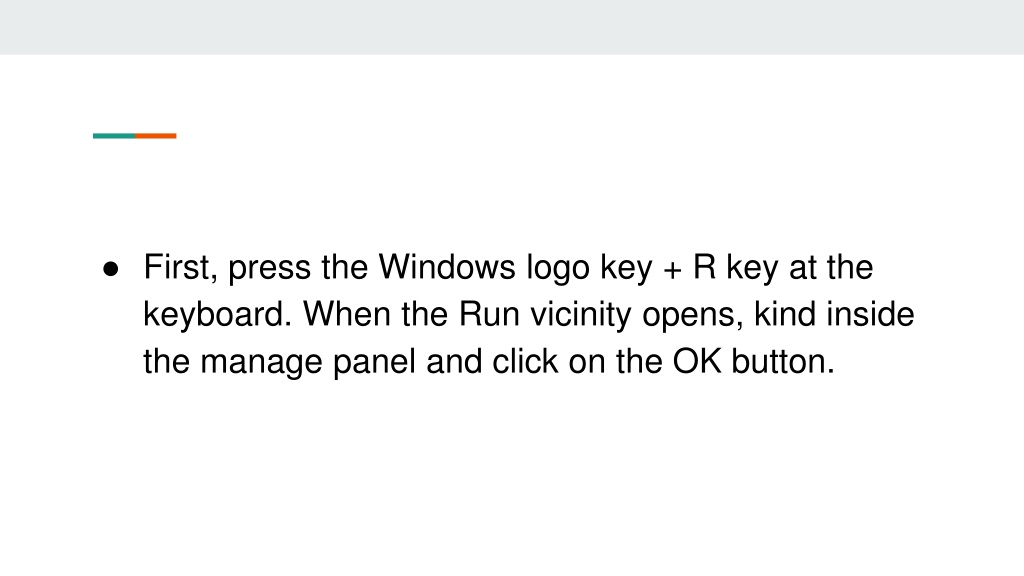Click the word "Run" in the second line
The height and width of the screenshot is (576, 1024).
(489, 314)
